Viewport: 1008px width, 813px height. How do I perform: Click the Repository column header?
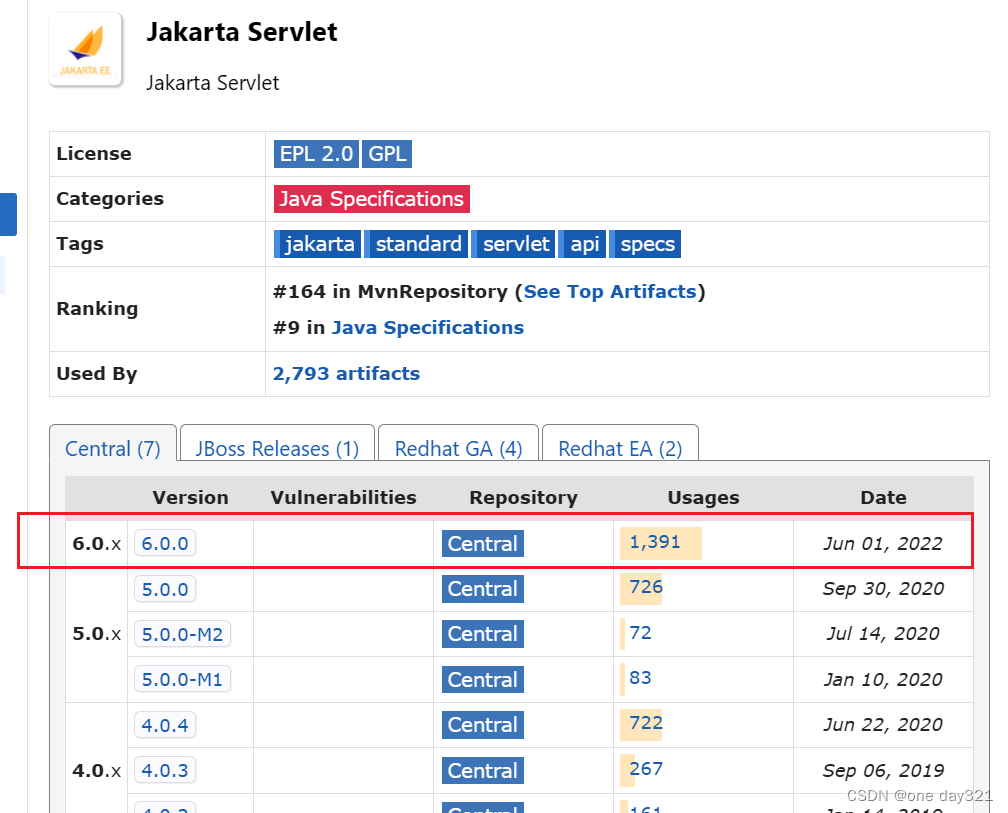(523, 497)
